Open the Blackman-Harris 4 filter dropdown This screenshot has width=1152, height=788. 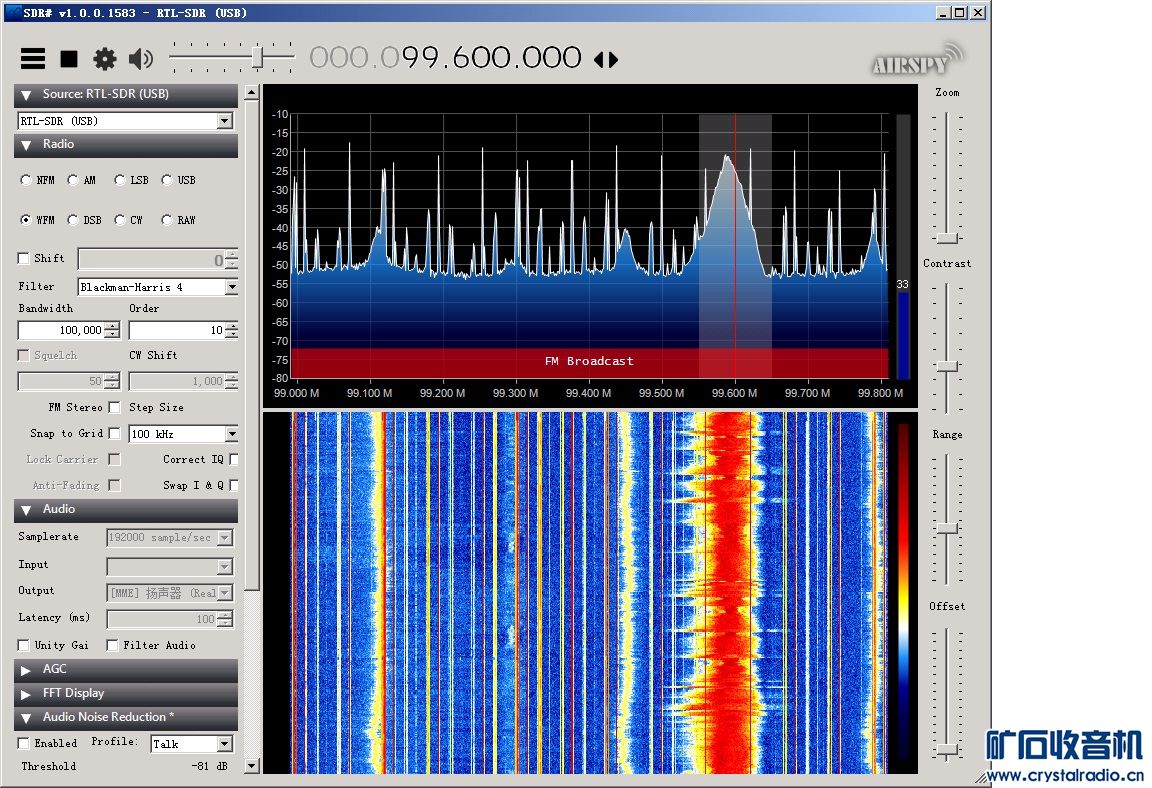coord(231,288)
